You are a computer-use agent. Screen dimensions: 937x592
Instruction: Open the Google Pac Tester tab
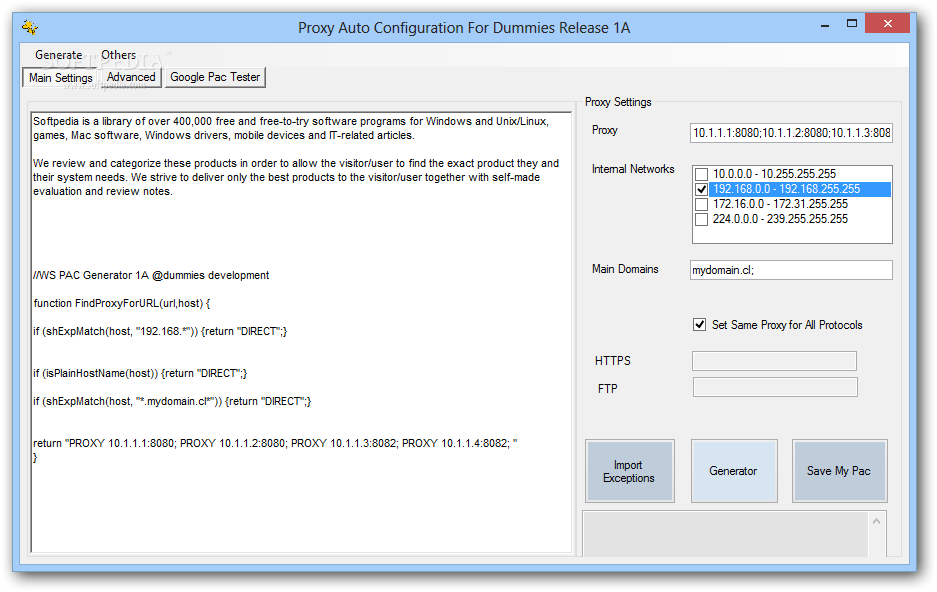pos(215,77)
